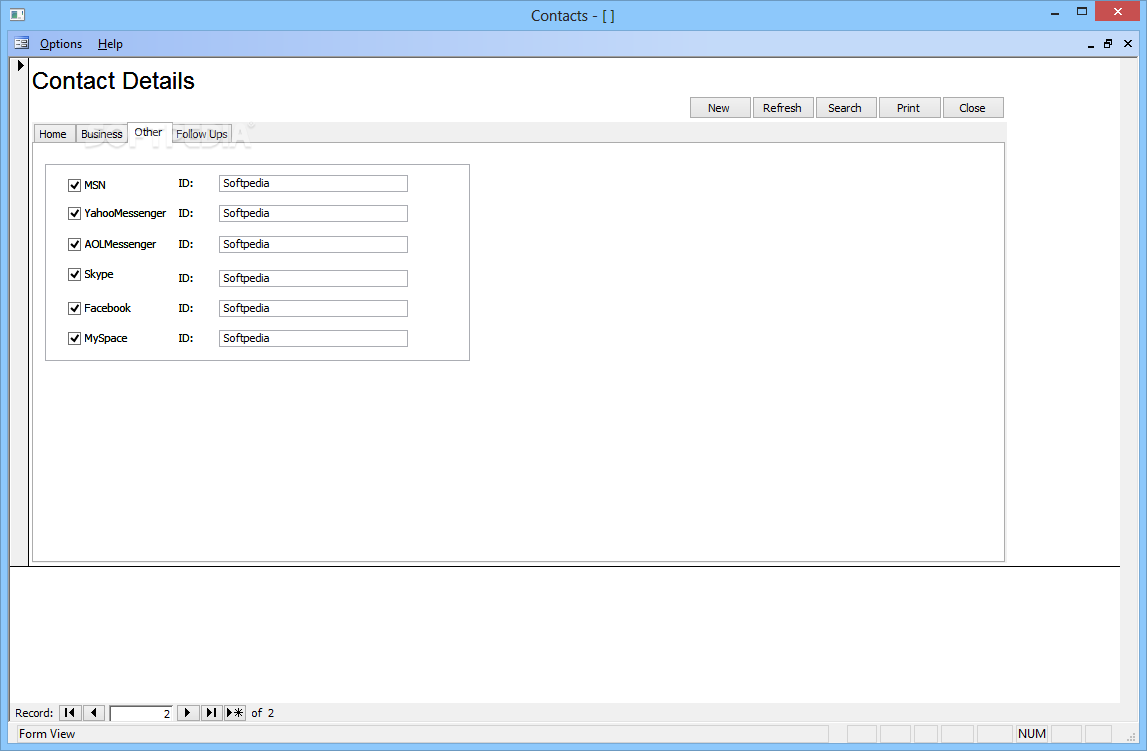Go to the next record
1147x751 pixels.
pos(188,712)
